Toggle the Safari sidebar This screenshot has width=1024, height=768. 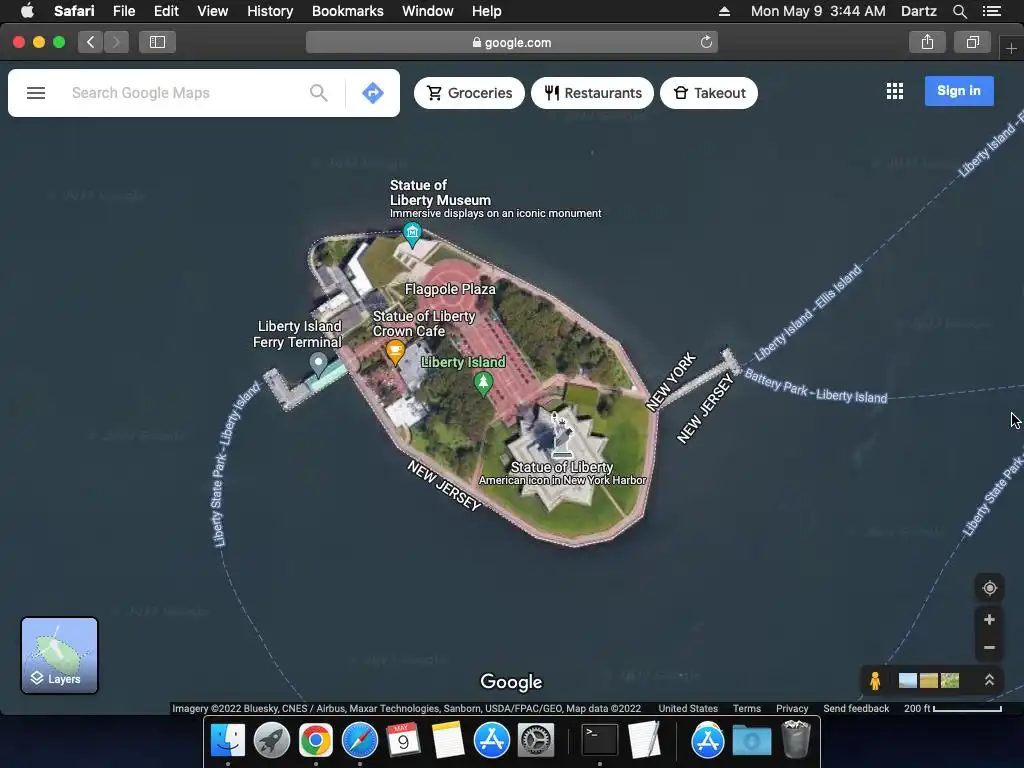[157, 42]
